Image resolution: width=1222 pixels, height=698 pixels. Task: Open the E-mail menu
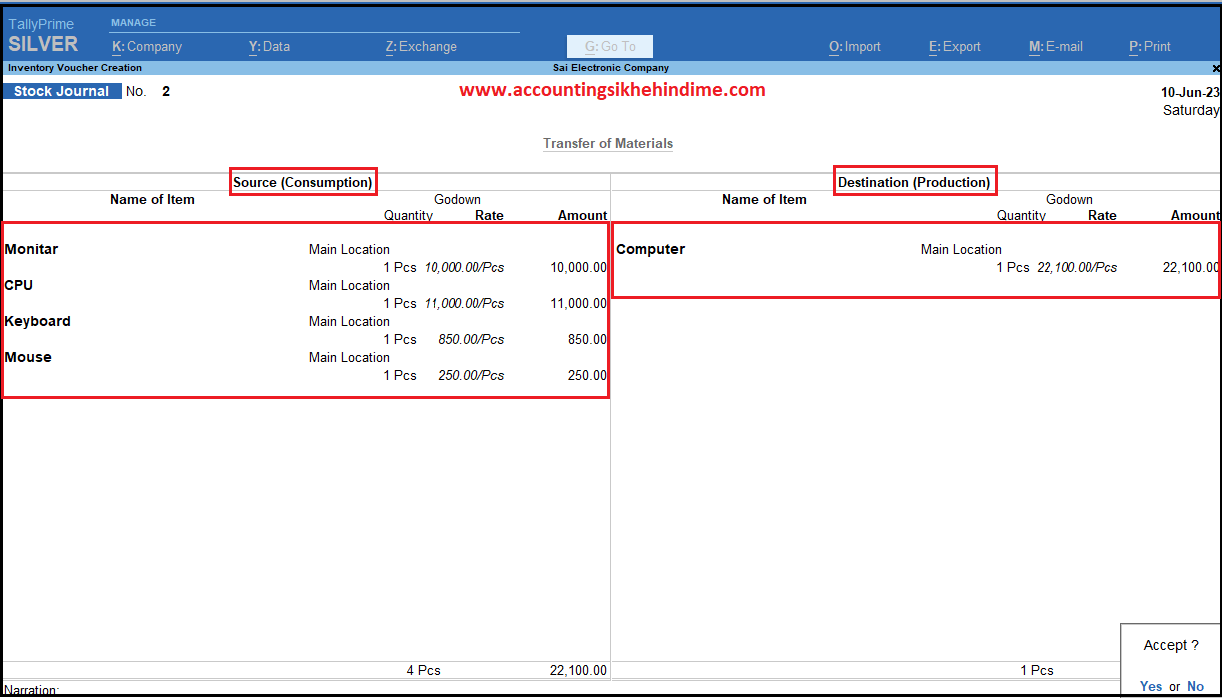point(1055,46)
